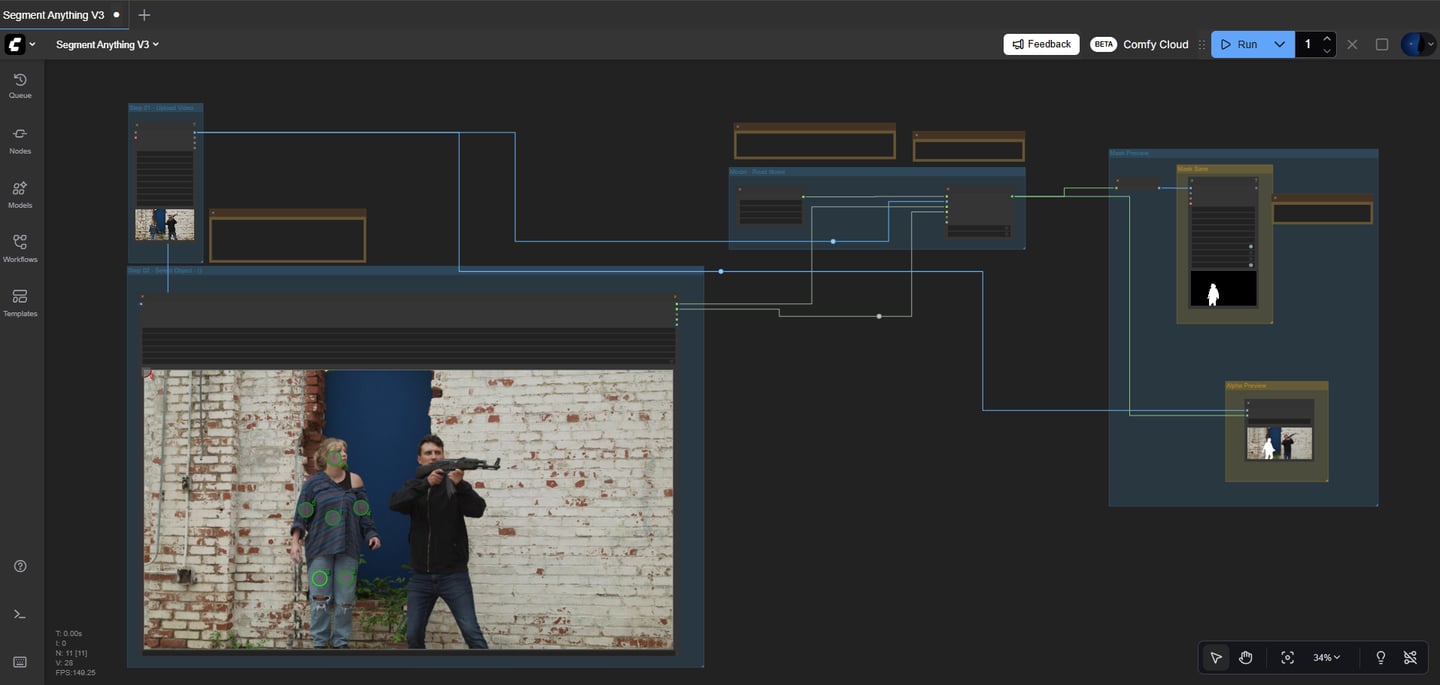This screenshot has height=685, width=1440.
Task: Switch to the hand pan tool
Action: point(1246,657)
